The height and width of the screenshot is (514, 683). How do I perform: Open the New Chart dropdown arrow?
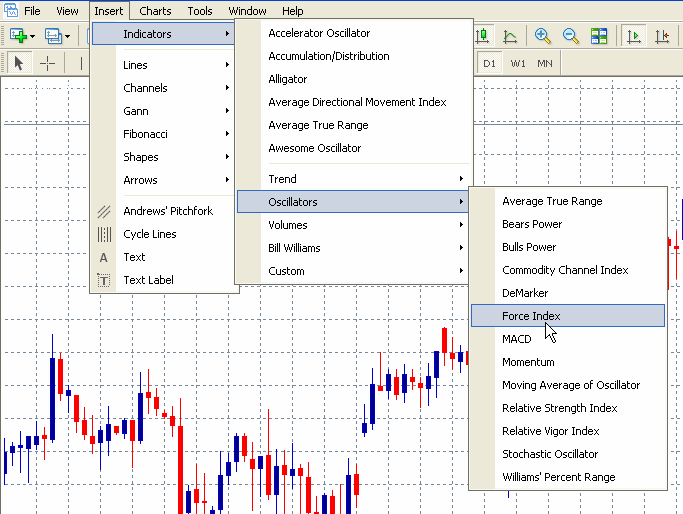click(x=32, y=36)
